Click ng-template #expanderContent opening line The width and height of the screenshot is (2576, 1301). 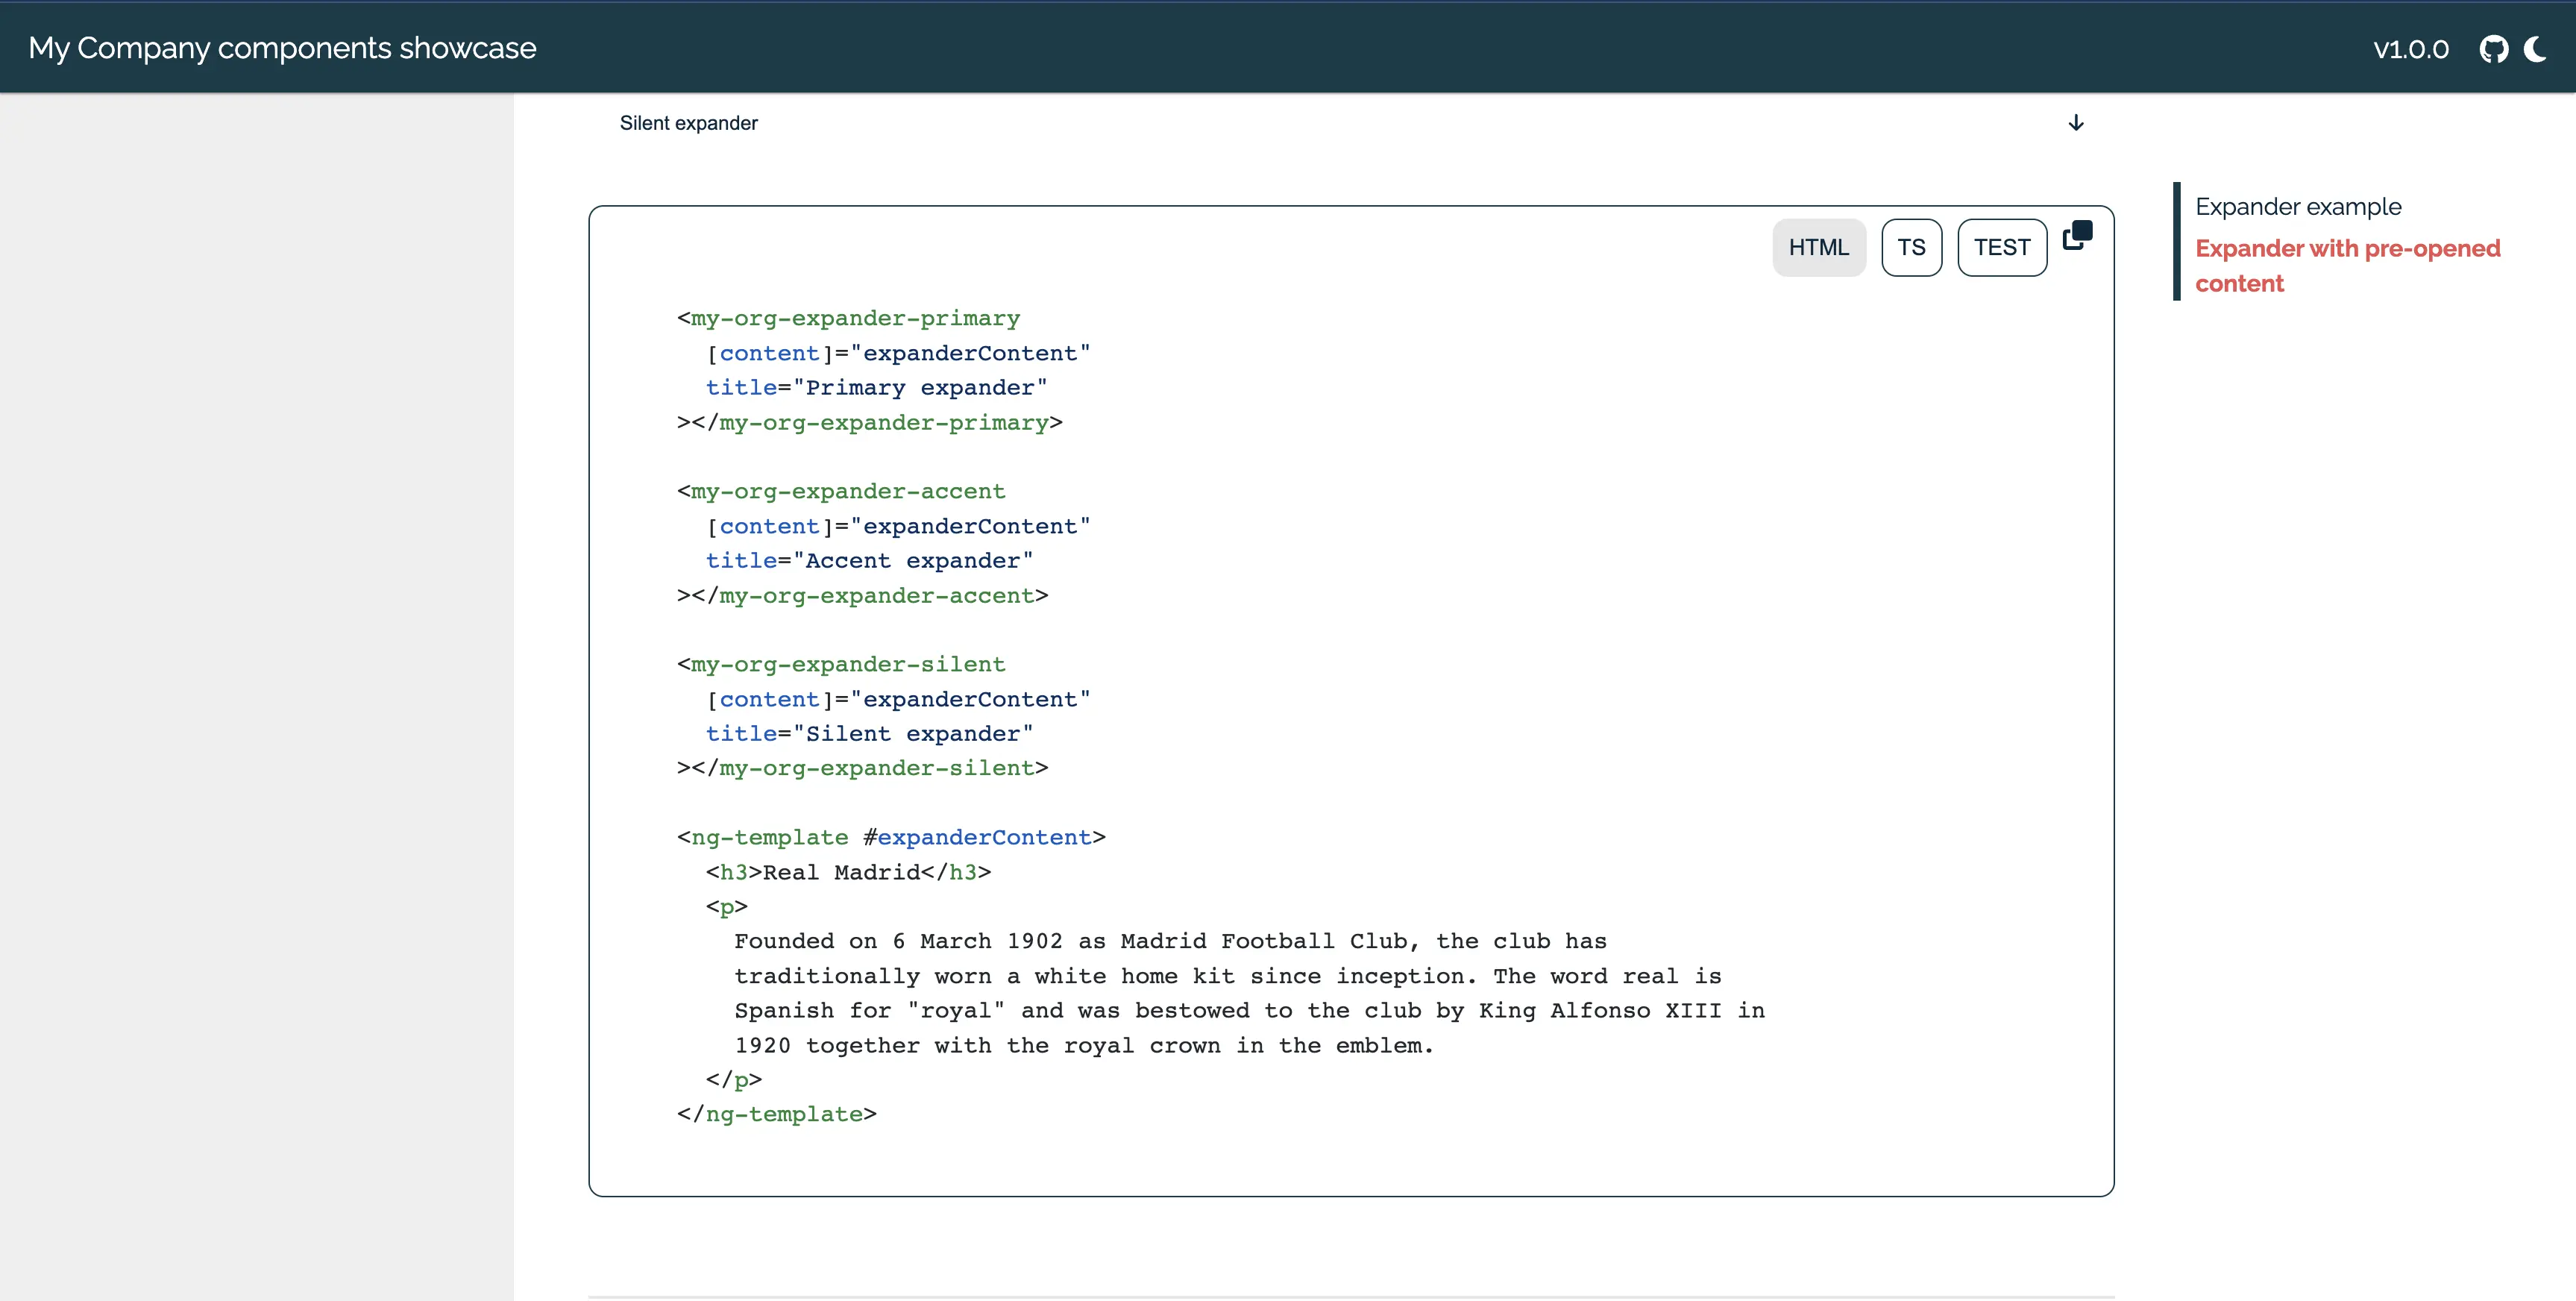[x=891, y=837]
